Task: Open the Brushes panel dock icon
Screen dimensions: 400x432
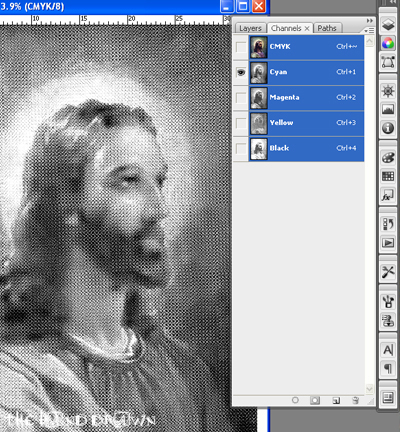Action: 388,302
